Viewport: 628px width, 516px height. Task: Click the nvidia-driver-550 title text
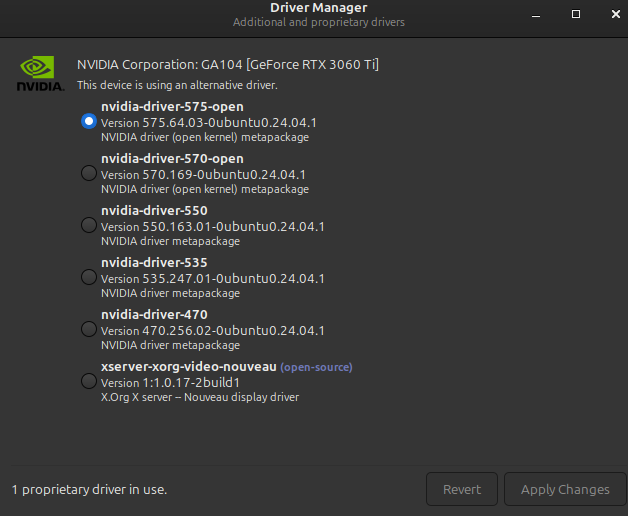[x=154, y=211]
